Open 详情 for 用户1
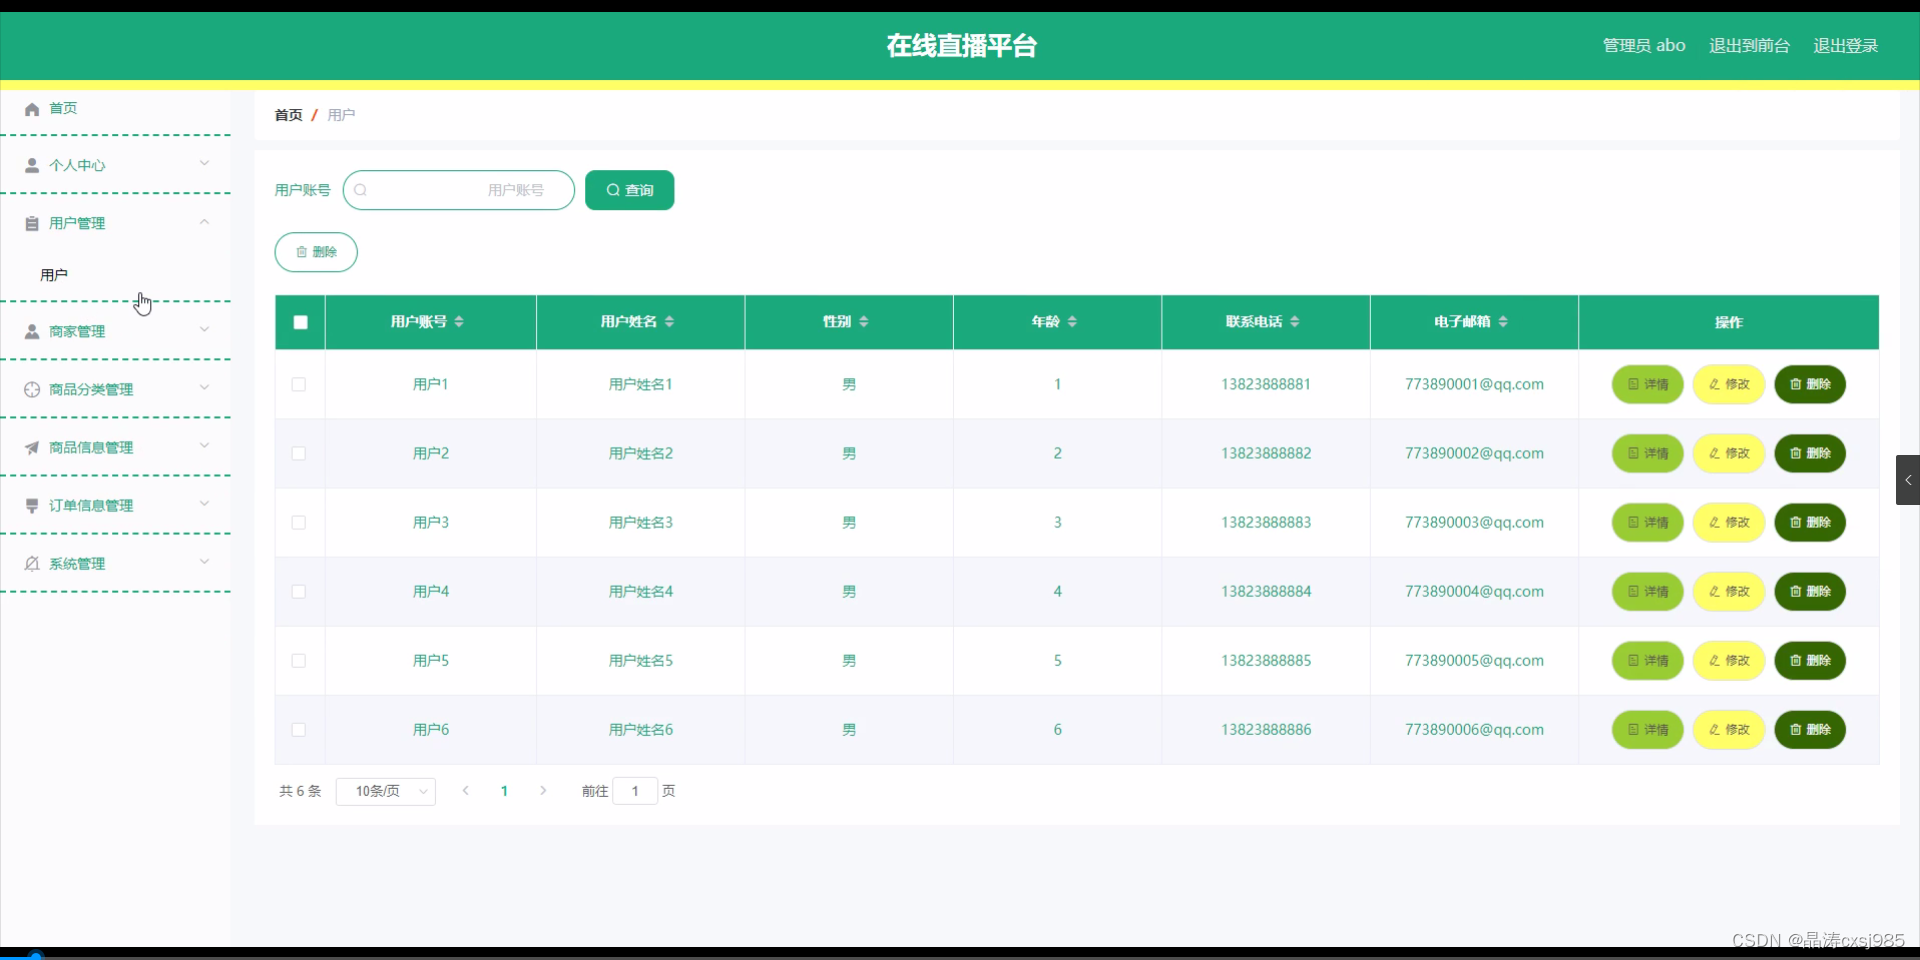 [1647, 384]
